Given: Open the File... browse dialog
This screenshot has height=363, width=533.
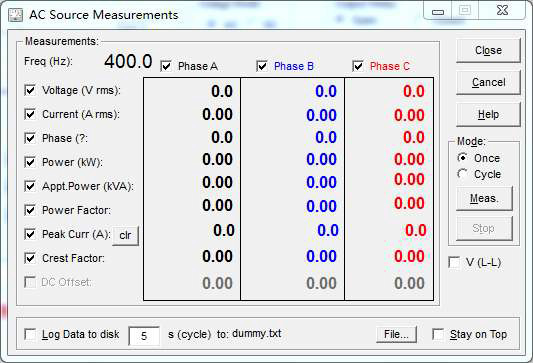Looking at the screenshot, I should pyautogui.click(x=396, y=334).
